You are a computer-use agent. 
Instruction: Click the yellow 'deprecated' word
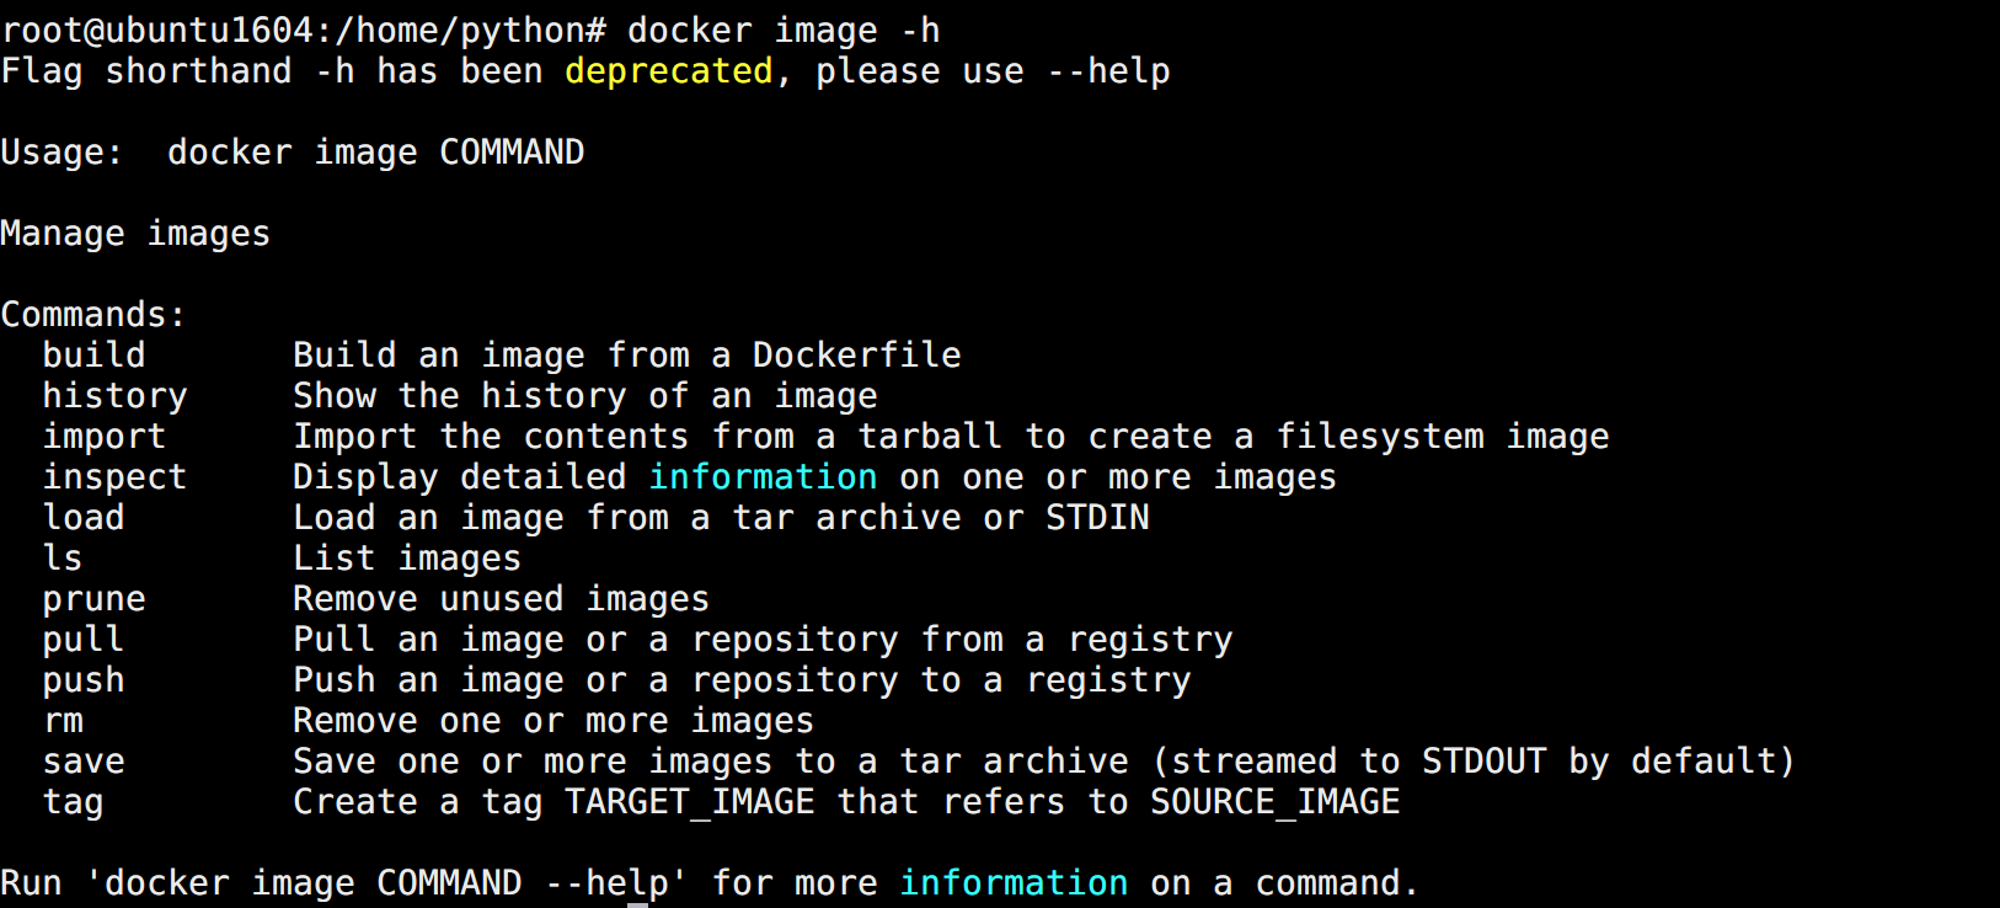[x=669, y=72]
